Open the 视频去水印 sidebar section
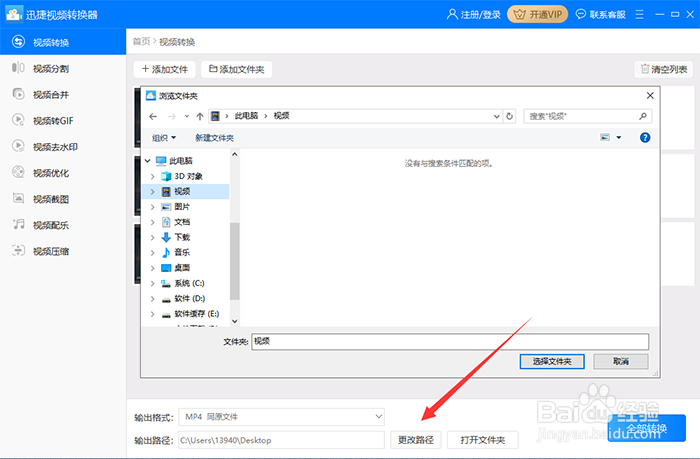Image resolution: width=700 pixels, height=459 pixels. pos(63,147)
